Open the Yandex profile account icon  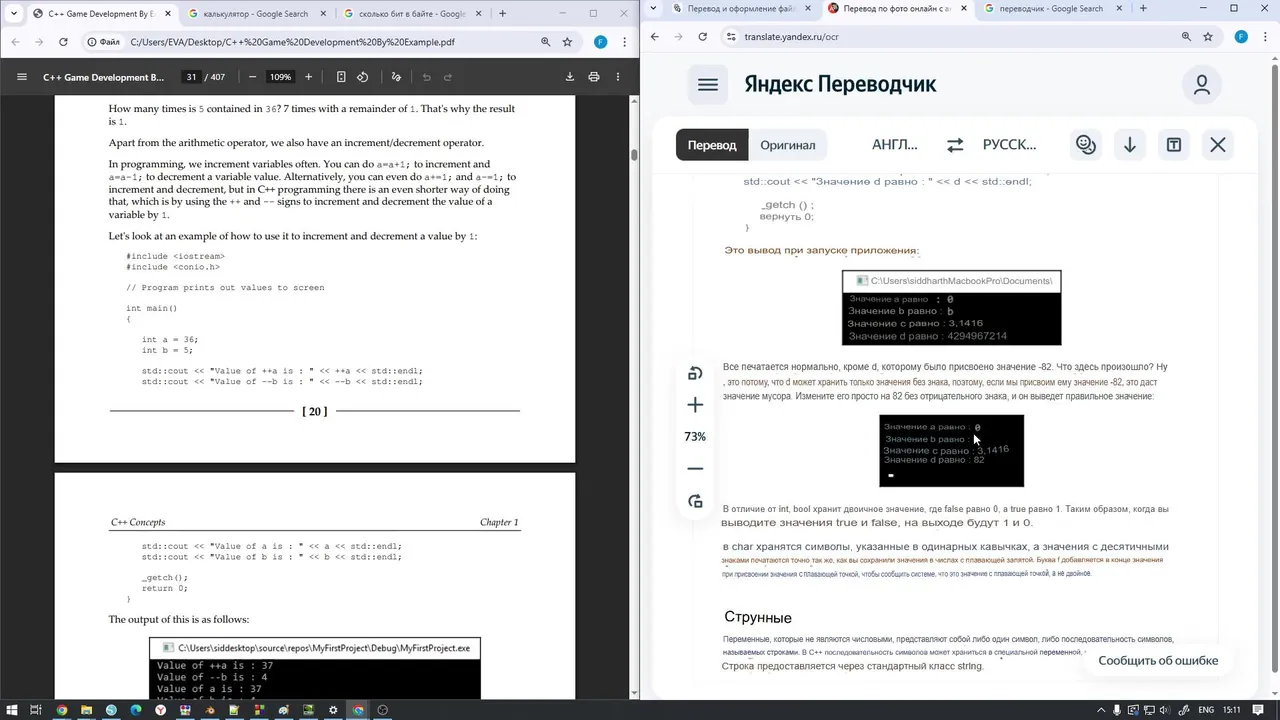[x=1202, y=85]
